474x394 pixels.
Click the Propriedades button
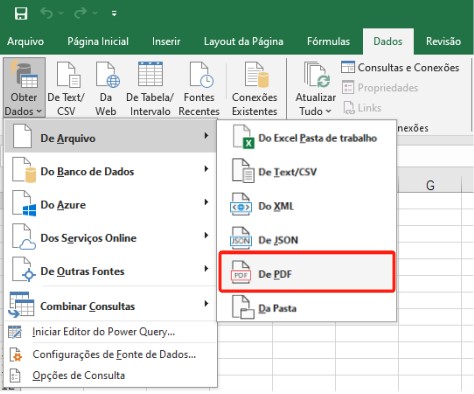click(380, 88)
